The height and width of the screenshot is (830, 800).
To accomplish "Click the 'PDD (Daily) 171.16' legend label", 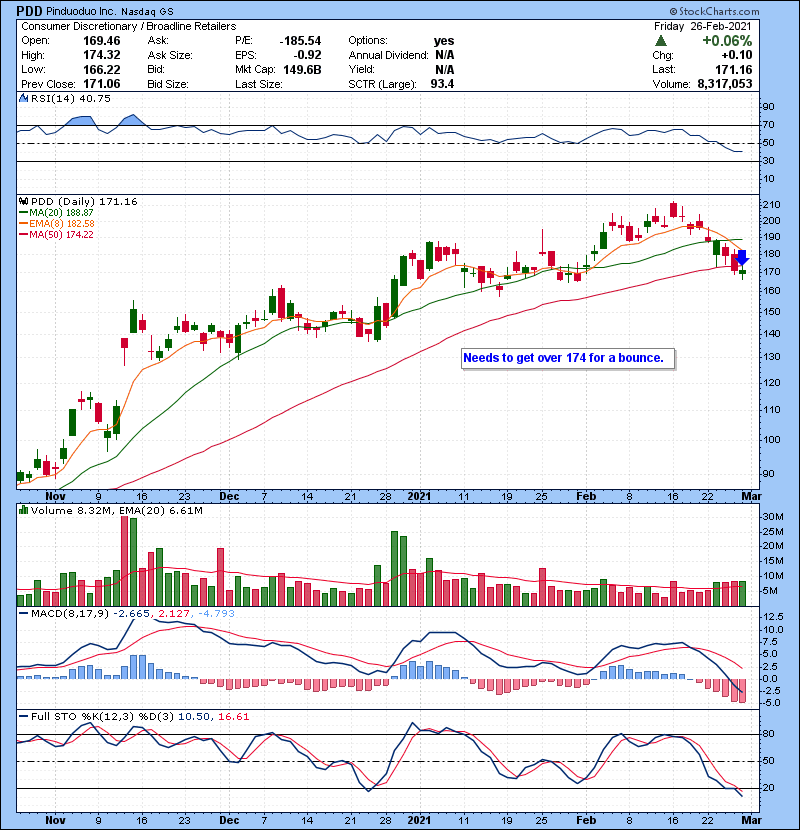I will point(84,202).
